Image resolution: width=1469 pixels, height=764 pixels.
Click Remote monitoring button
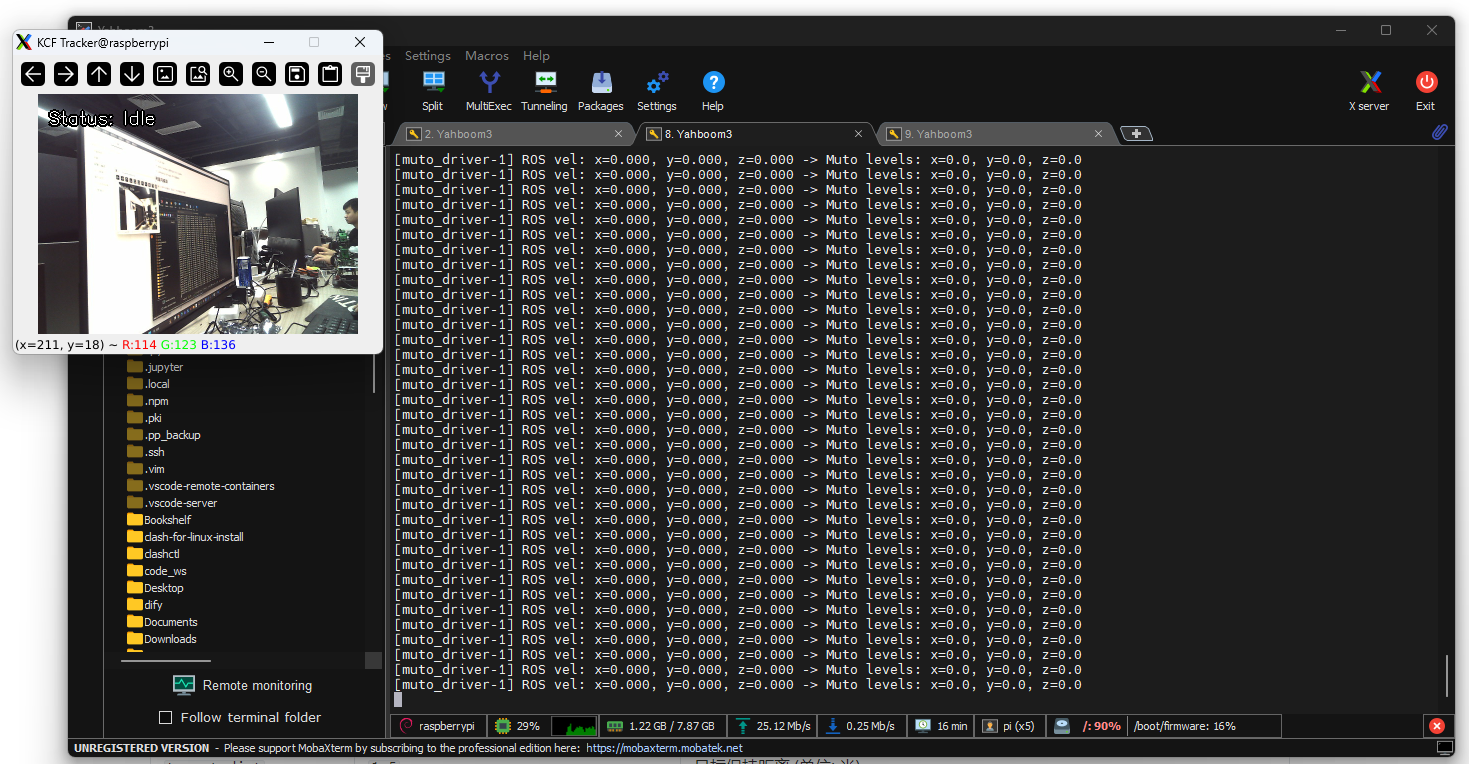pos(242,685)
